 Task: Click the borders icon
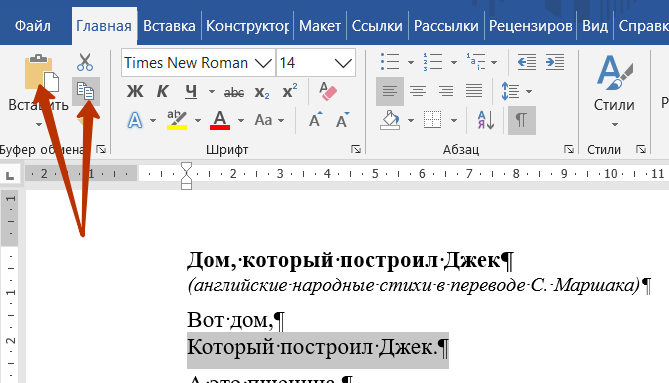click(432, 120)
